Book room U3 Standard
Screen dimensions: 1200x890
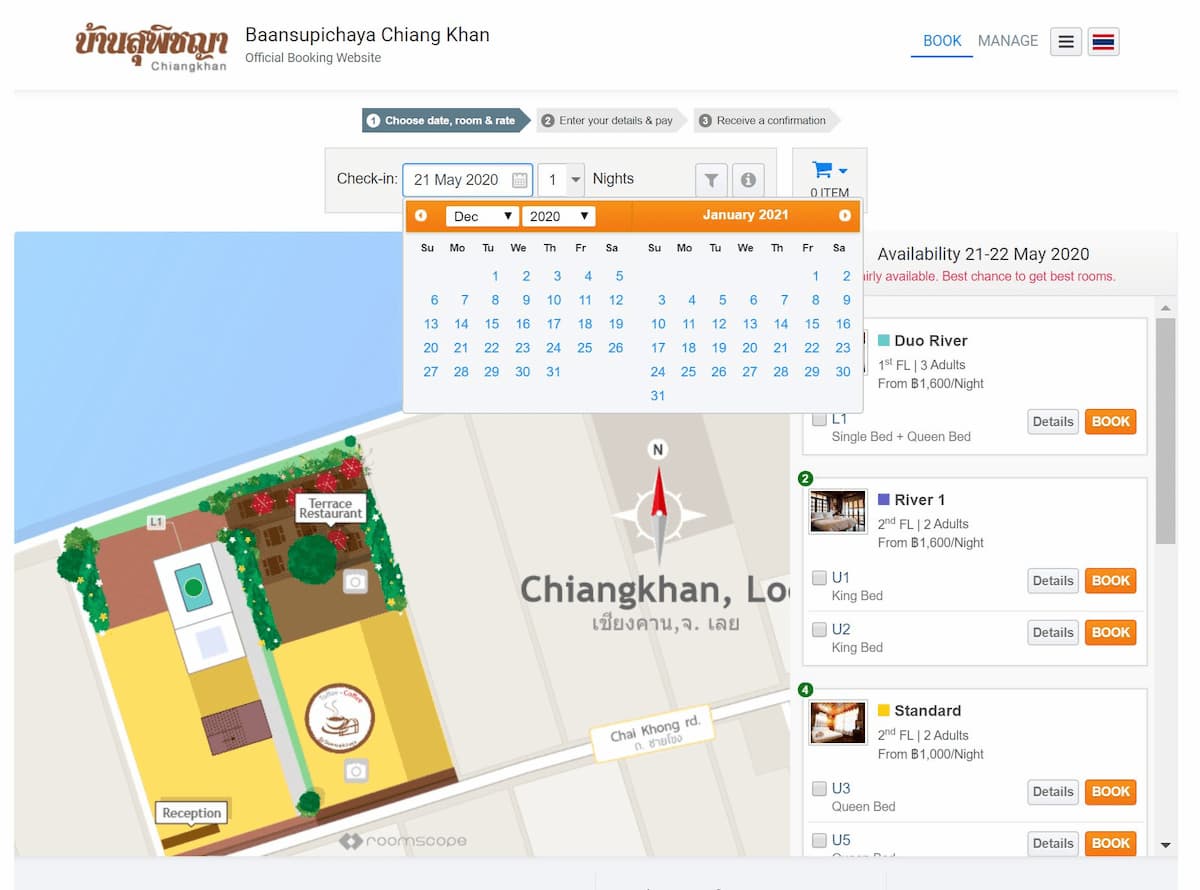[1110, 792]
